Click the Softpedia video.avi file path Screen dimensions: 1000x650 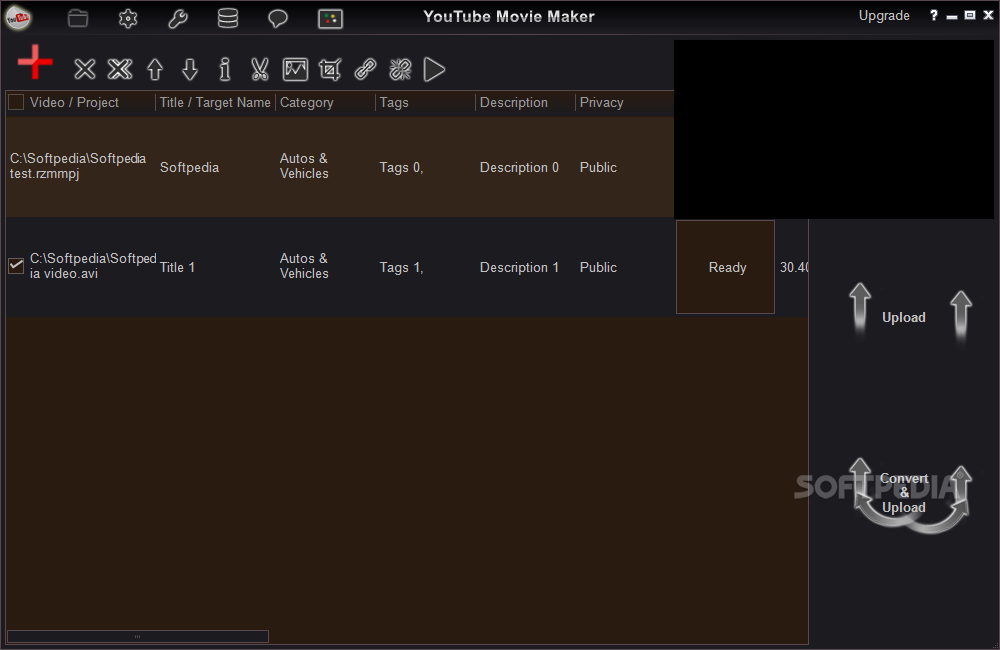pos(93,266)
